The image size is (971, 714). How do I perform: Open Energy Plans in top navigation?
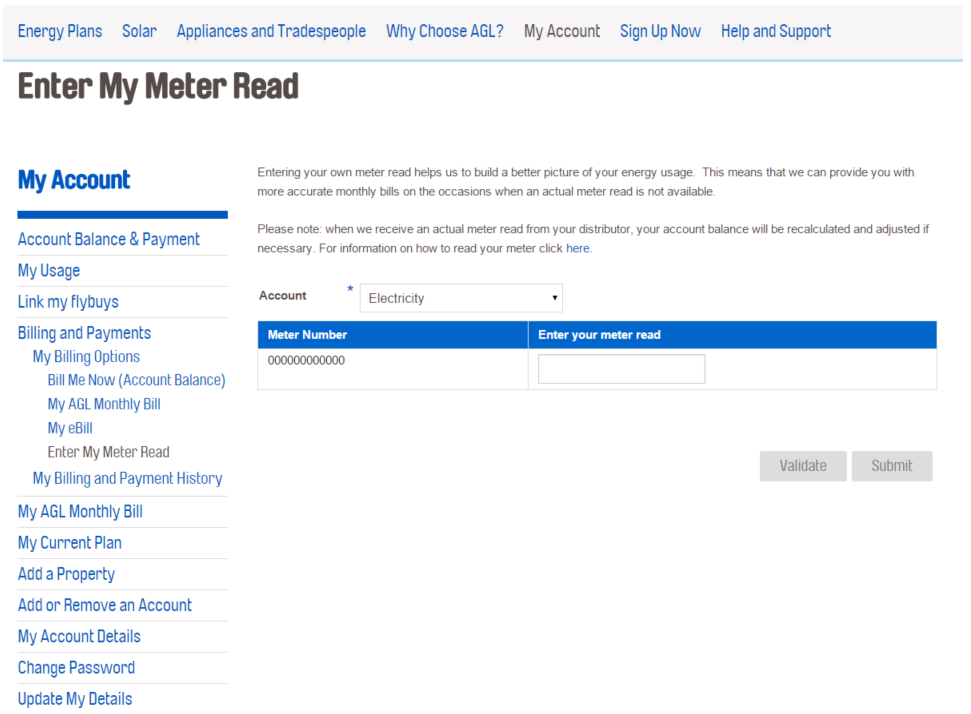coord(60,31)
